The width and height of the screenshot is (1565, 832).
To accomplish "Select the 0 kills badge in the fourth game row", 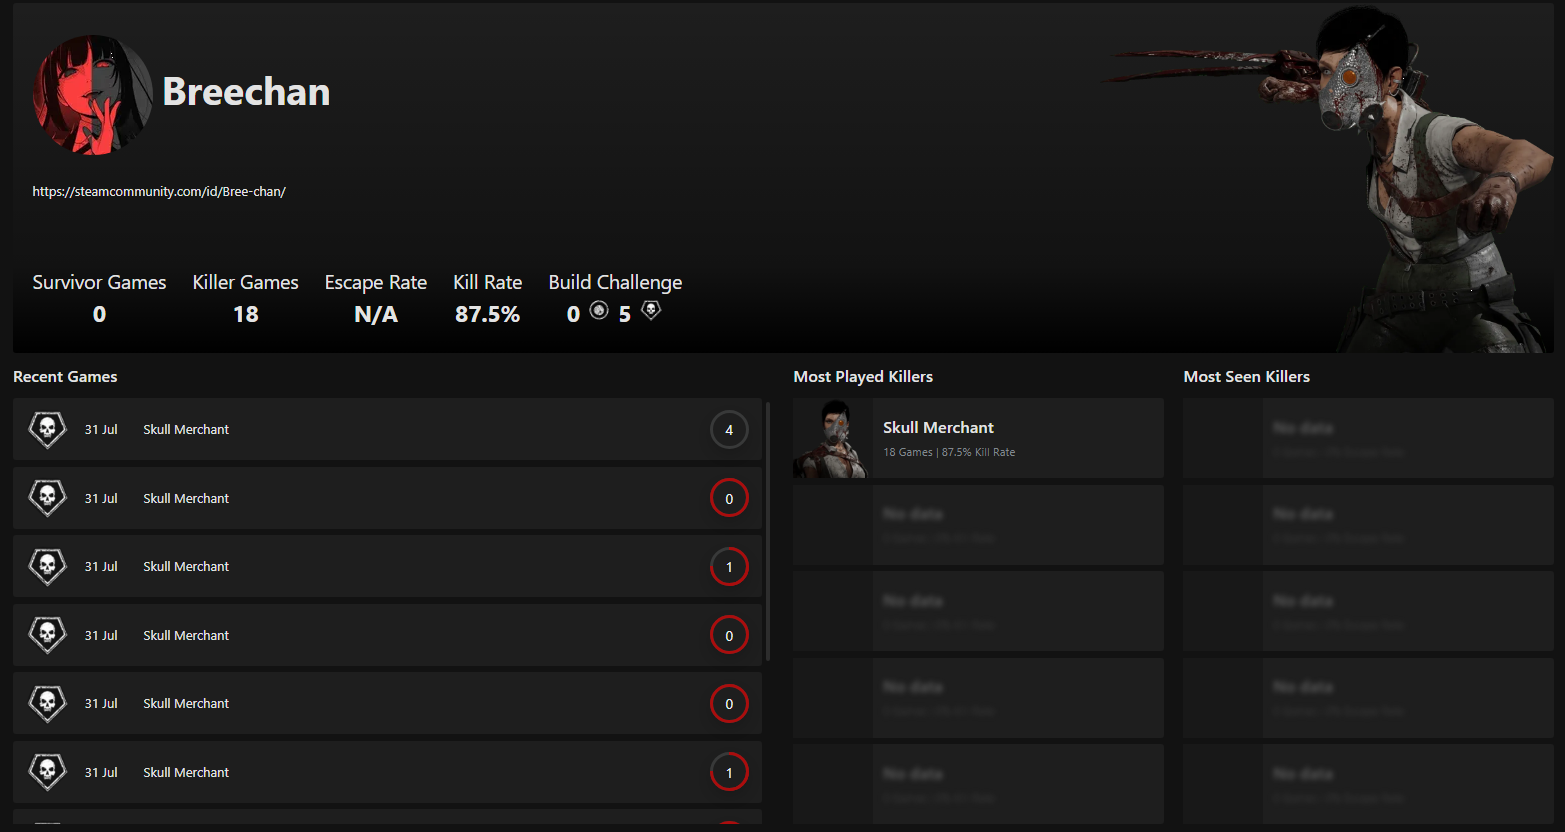I will coord(729,635).
